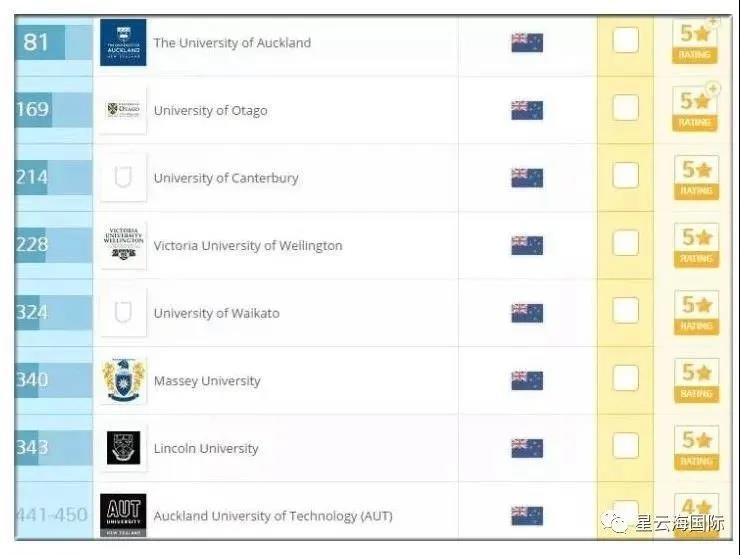Viewport: 740px width, 555px height.
Task: Click the Massey University coat of arms
Action: (123, 381)
